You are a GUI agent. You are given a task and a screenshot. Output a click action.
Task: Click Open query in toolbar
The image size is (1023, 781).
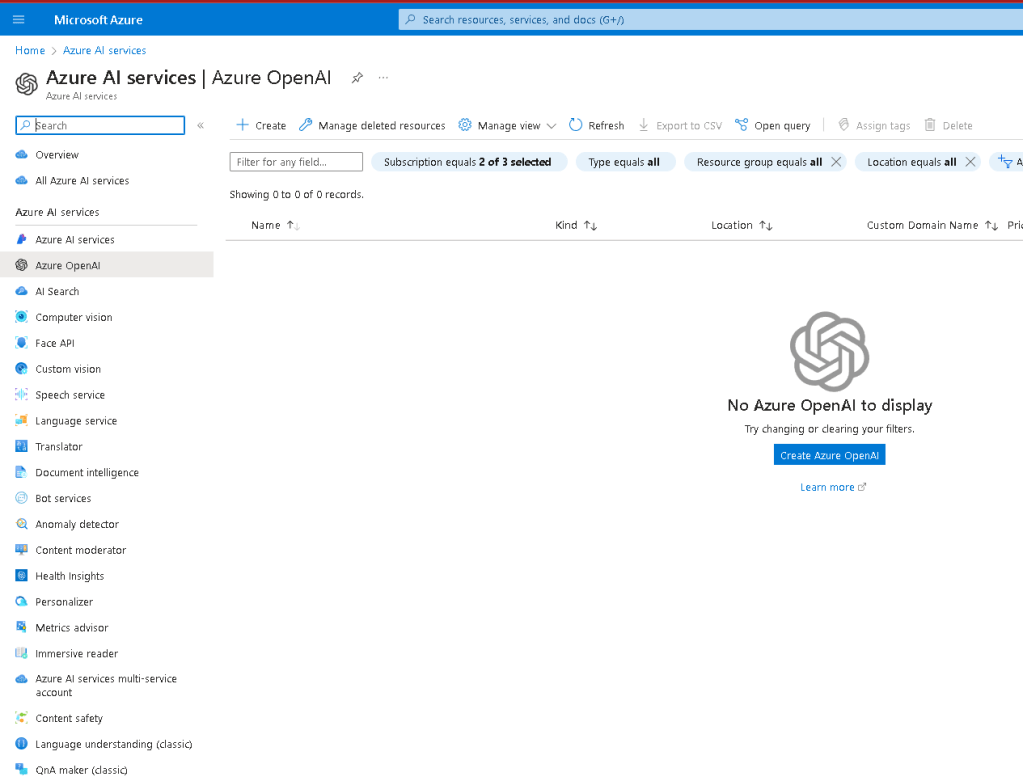(772, 125)
